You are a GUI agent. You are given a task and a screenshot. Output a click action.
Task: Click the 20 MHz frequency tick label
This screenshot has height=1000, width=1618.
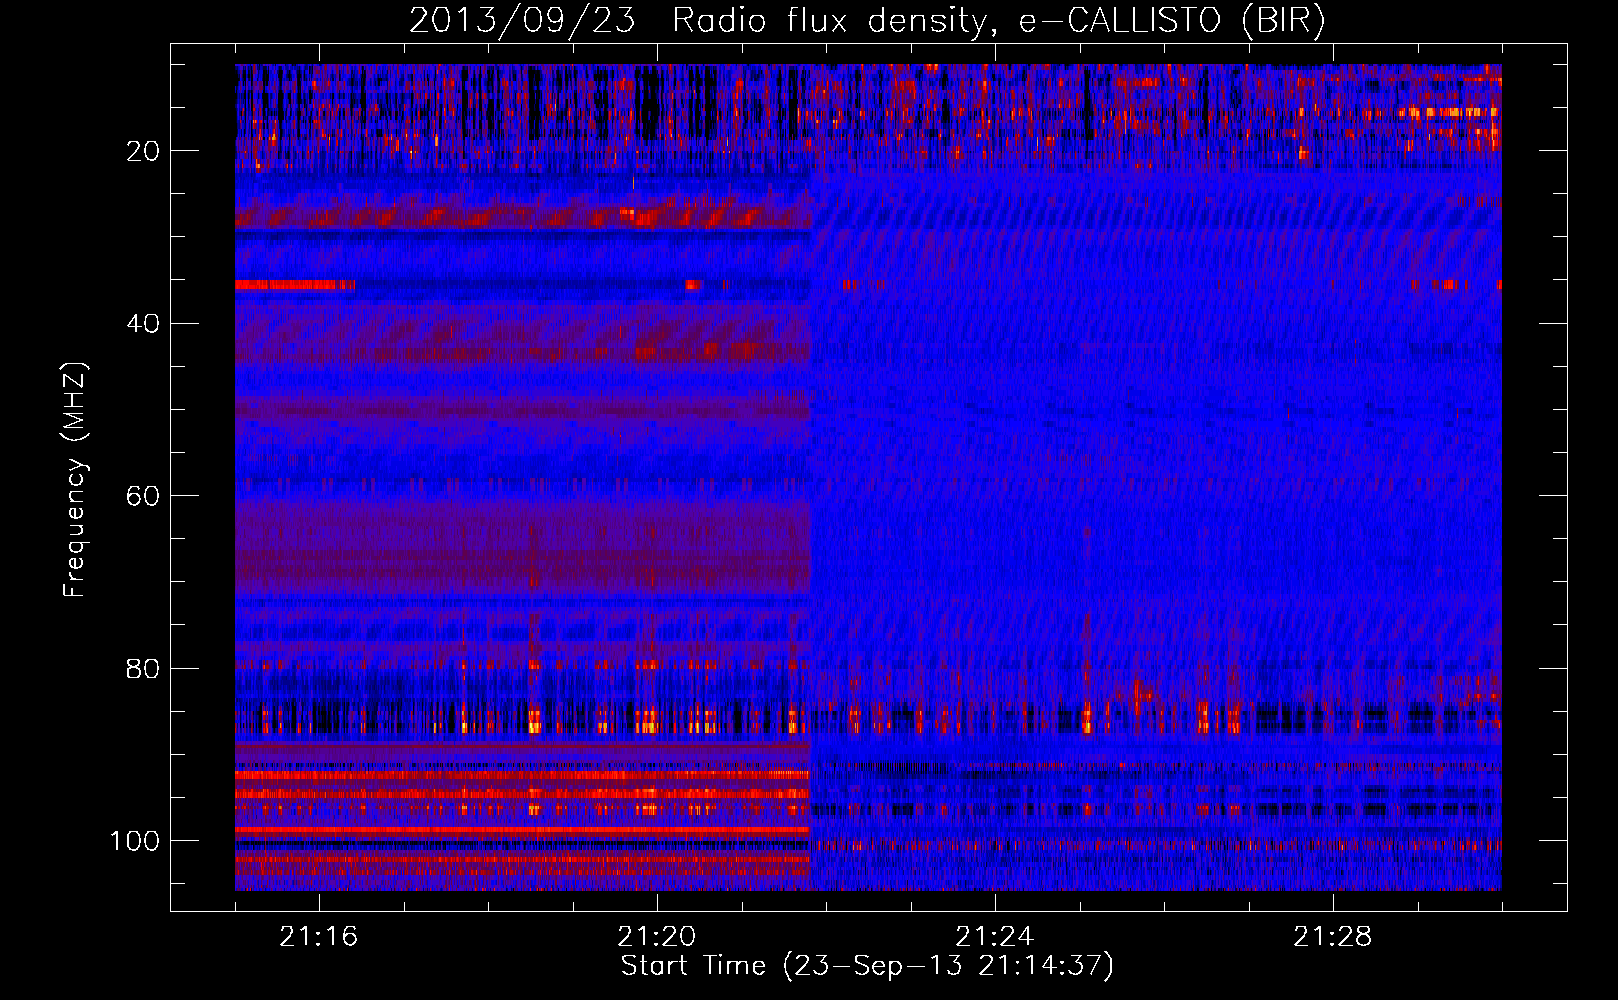point(143,151)
